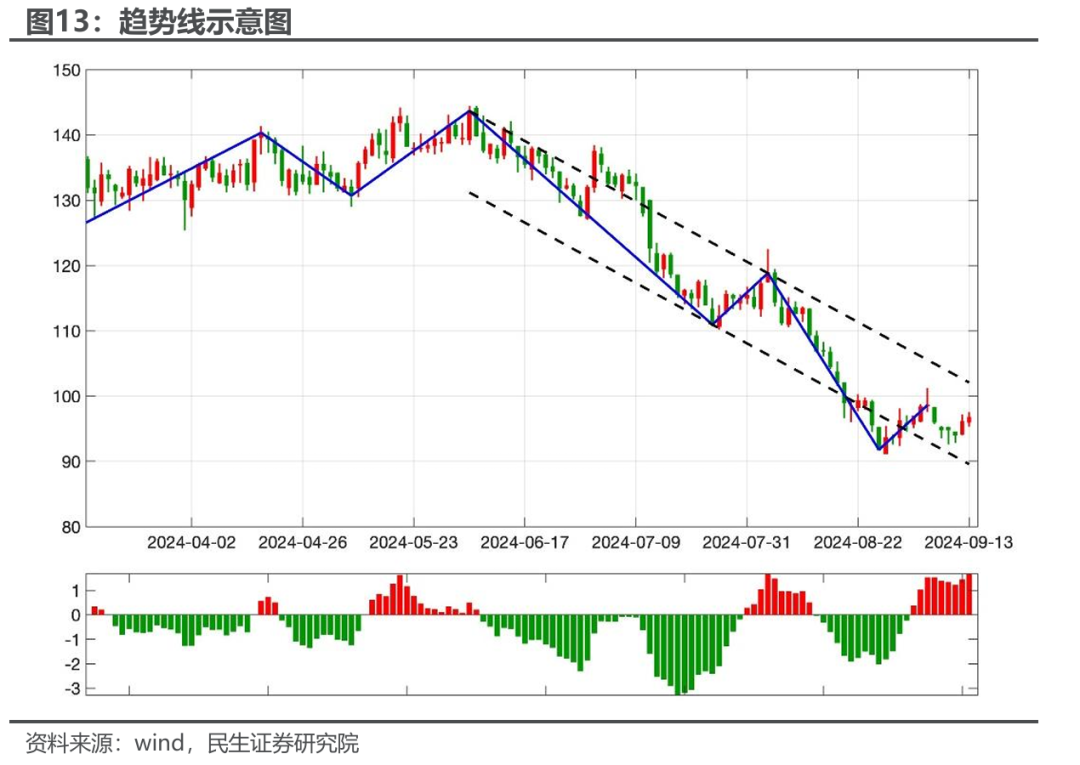The height and width of the screenshot is (765, 1080).
Task: Click the source note 资料来源：wind，民生证券研究院
Action: 192,744
